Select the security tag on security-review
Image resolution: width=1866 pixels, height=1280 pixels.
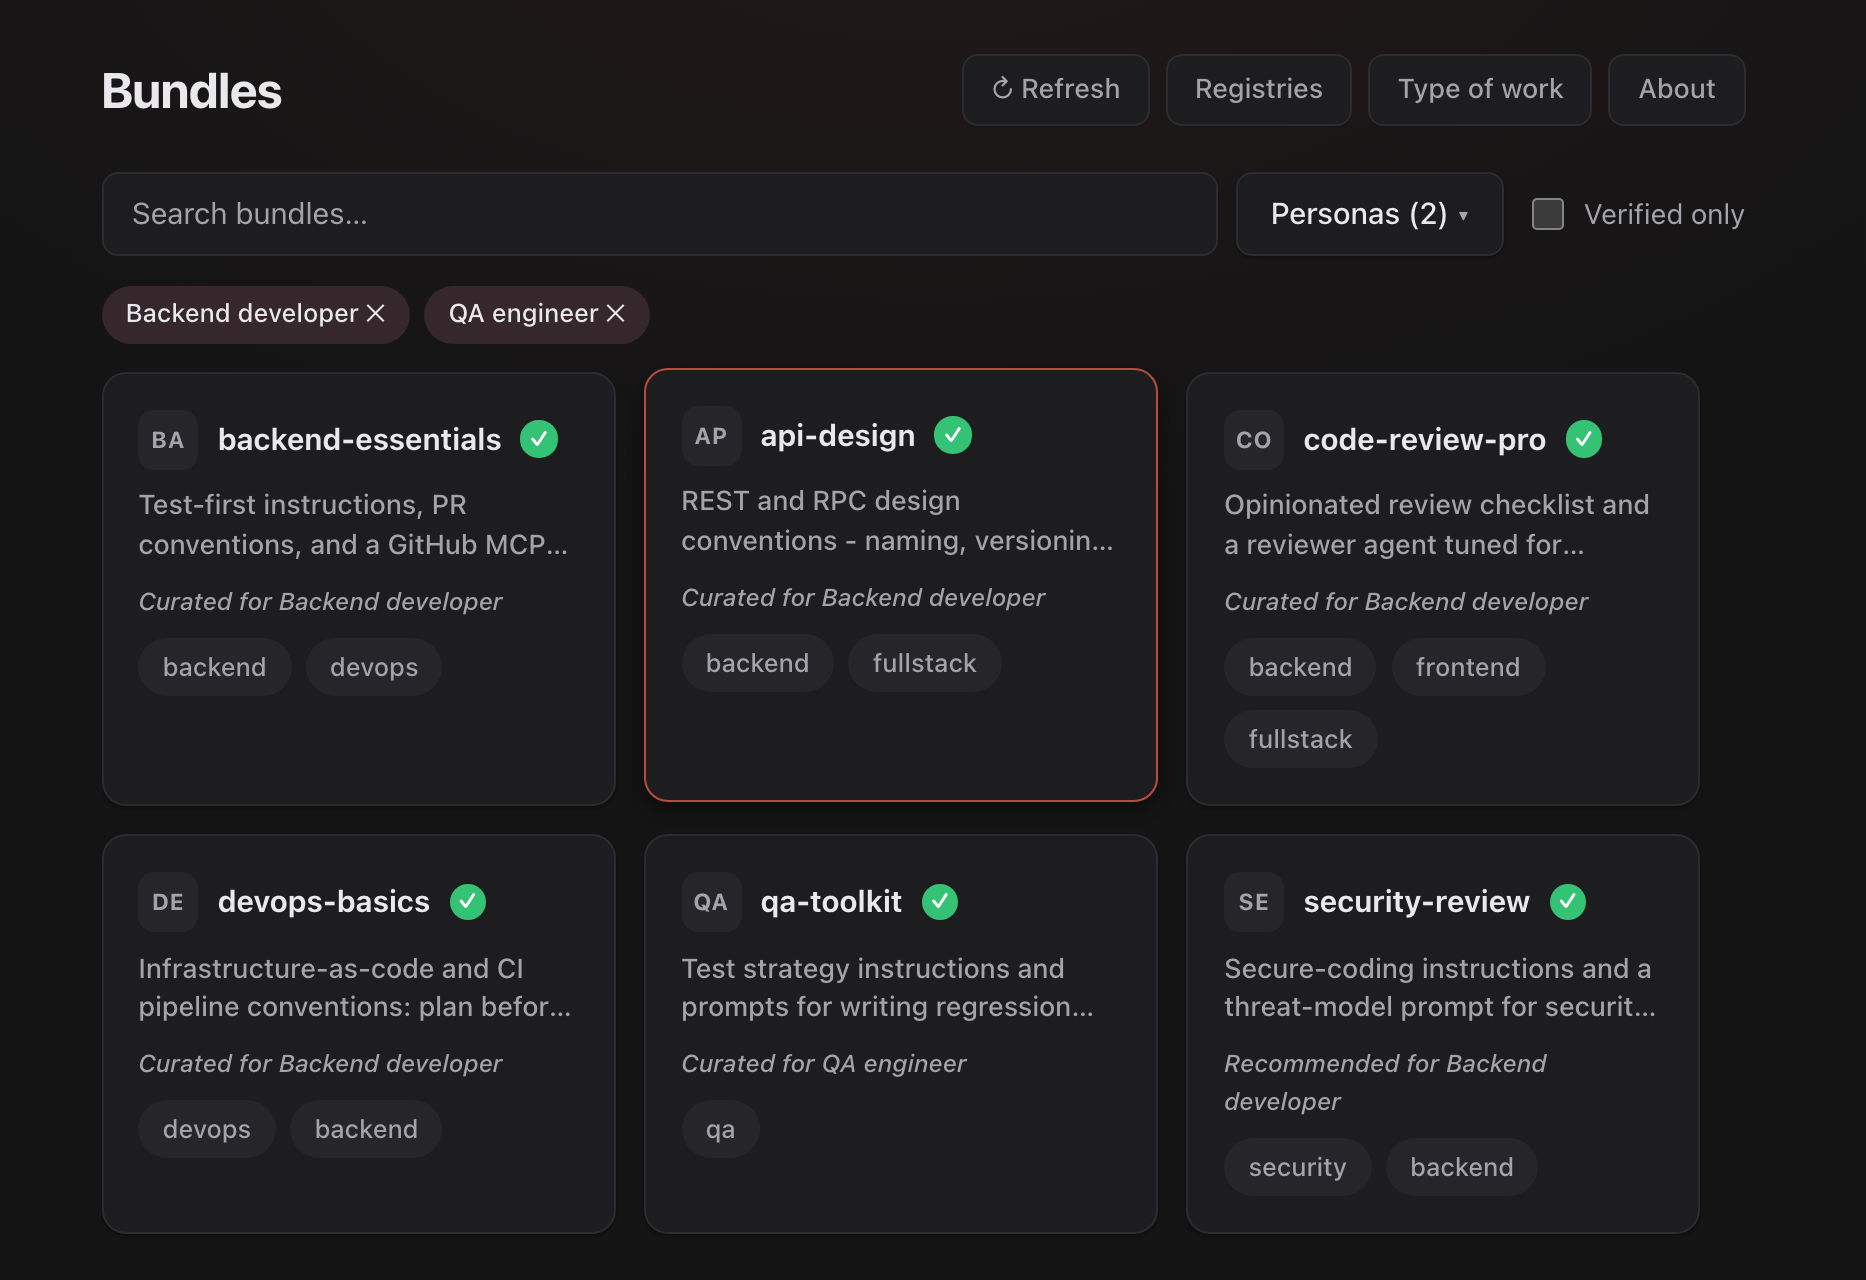tap(1297, 1167)
